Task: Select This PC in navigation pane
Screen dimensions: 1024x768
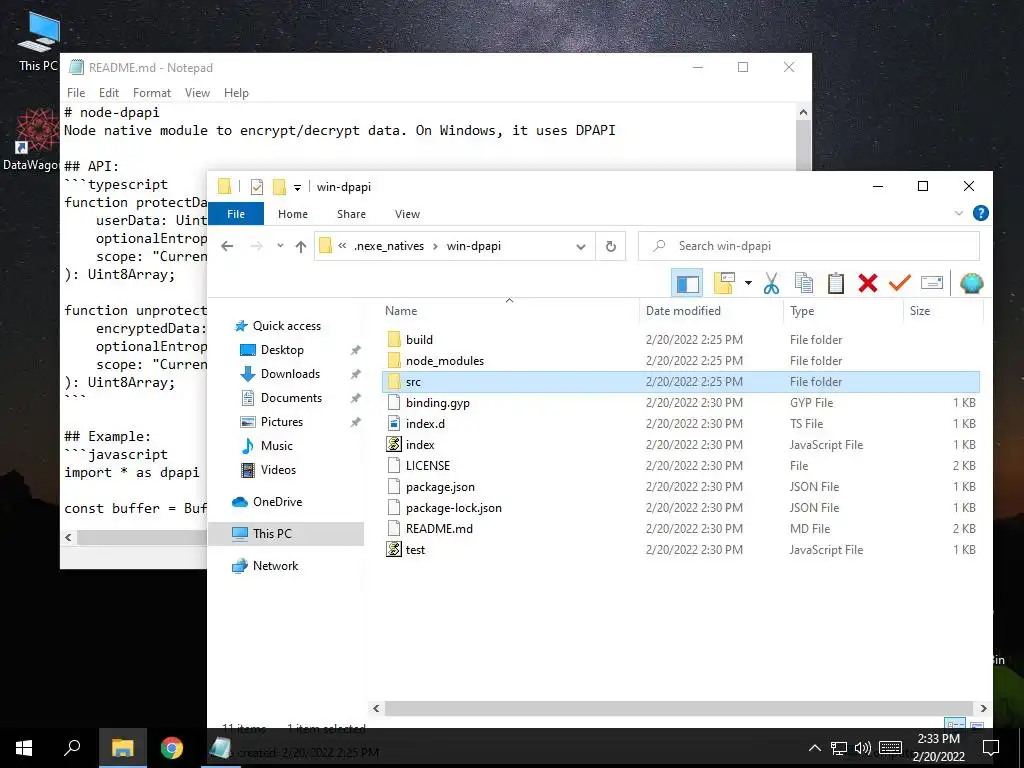Action: (286, 534)
